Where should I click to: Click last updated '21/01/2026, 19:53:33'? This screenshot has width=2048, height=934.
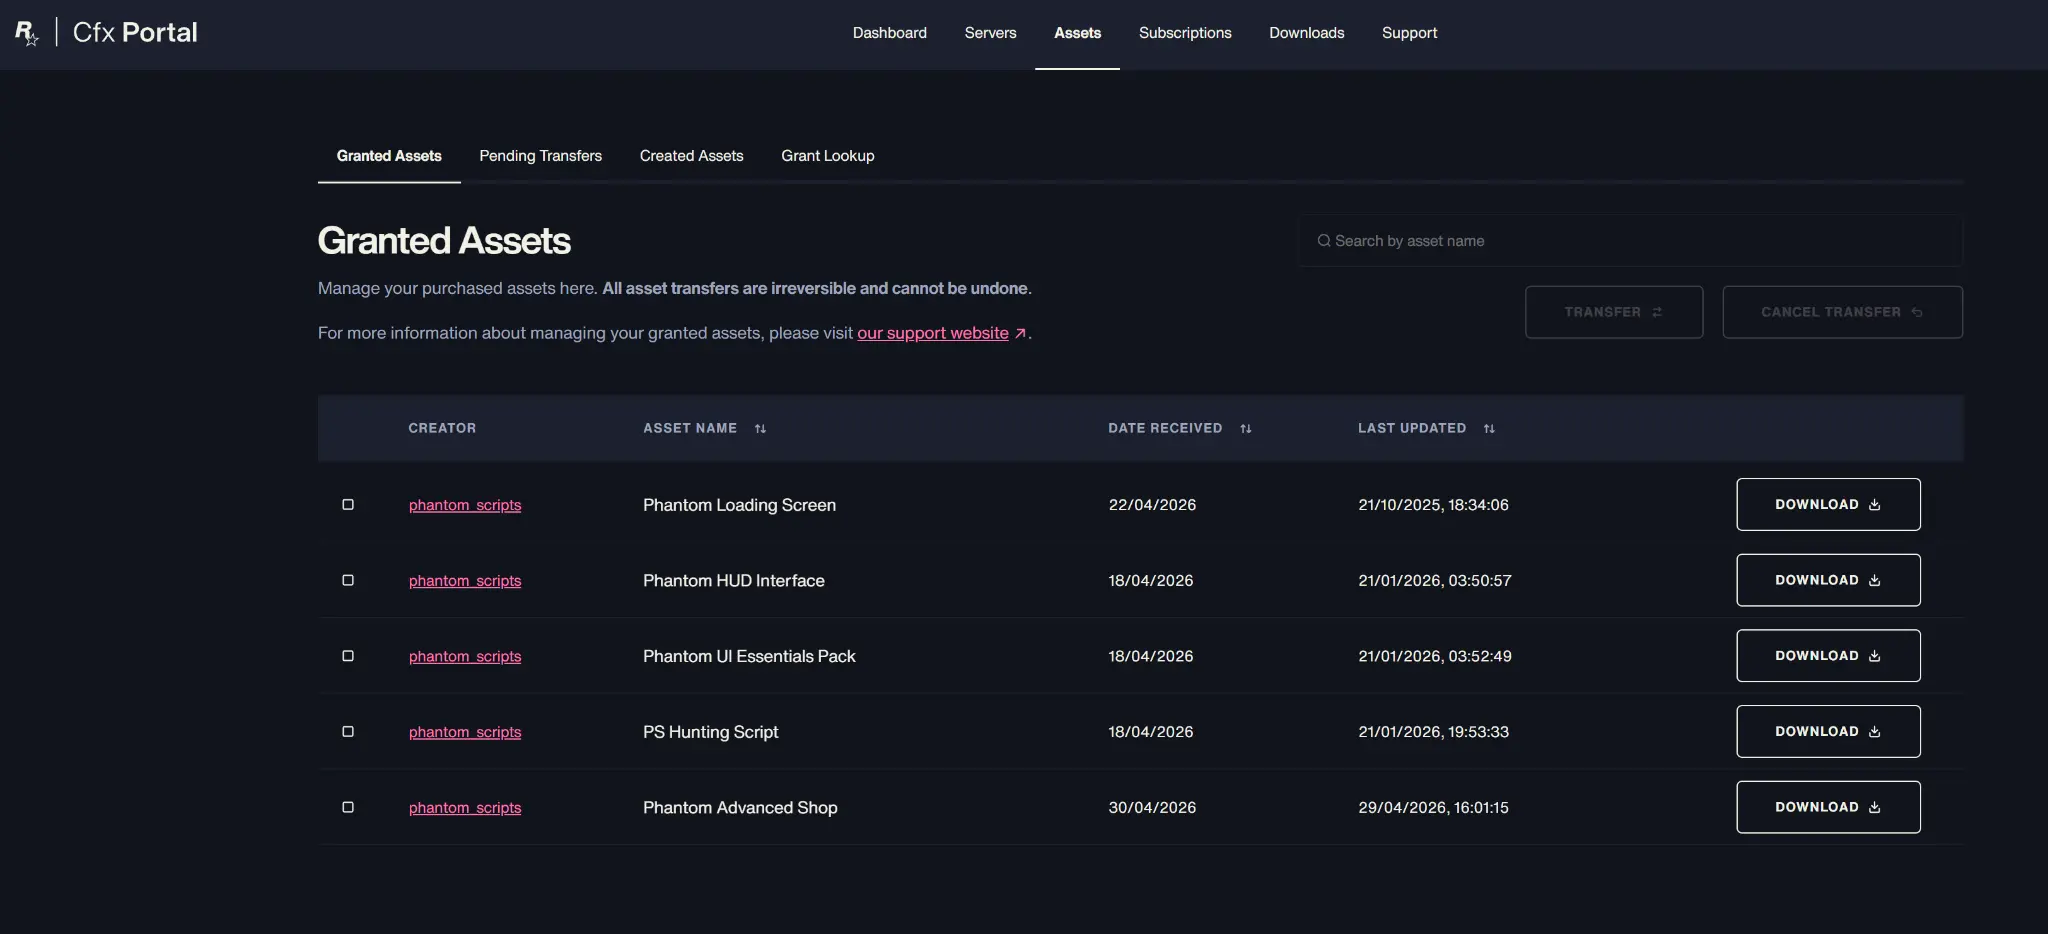point(1433,732)
